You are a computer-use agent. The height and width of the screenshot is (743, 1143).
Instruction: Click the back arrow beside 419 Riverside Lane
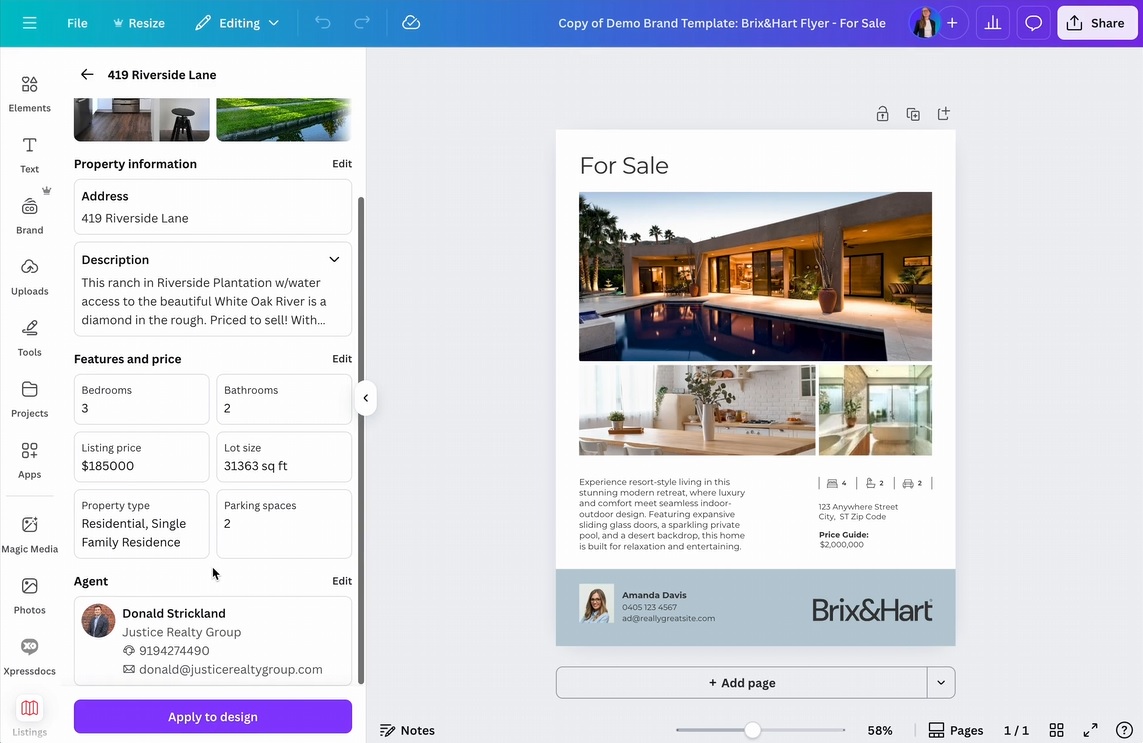click(x=87, y=74)
